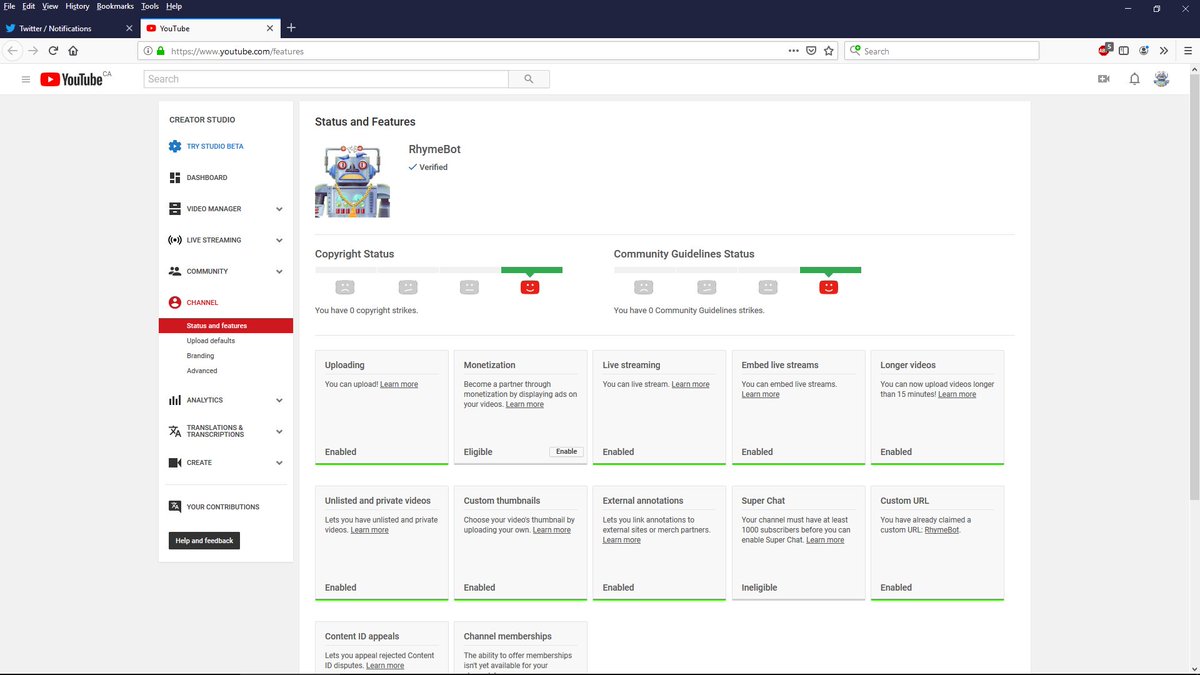Screen dimensions: 1200x675
Task: Click the Firefox search box
Action: point(942,51)
